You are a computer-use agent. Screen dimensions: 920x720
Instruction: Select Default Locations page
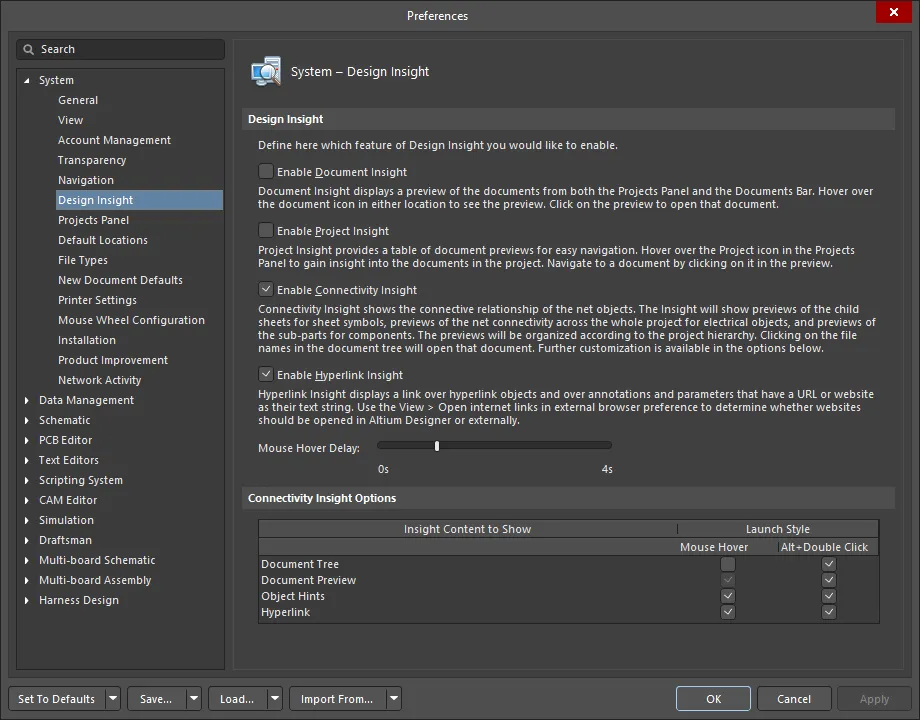103,240
